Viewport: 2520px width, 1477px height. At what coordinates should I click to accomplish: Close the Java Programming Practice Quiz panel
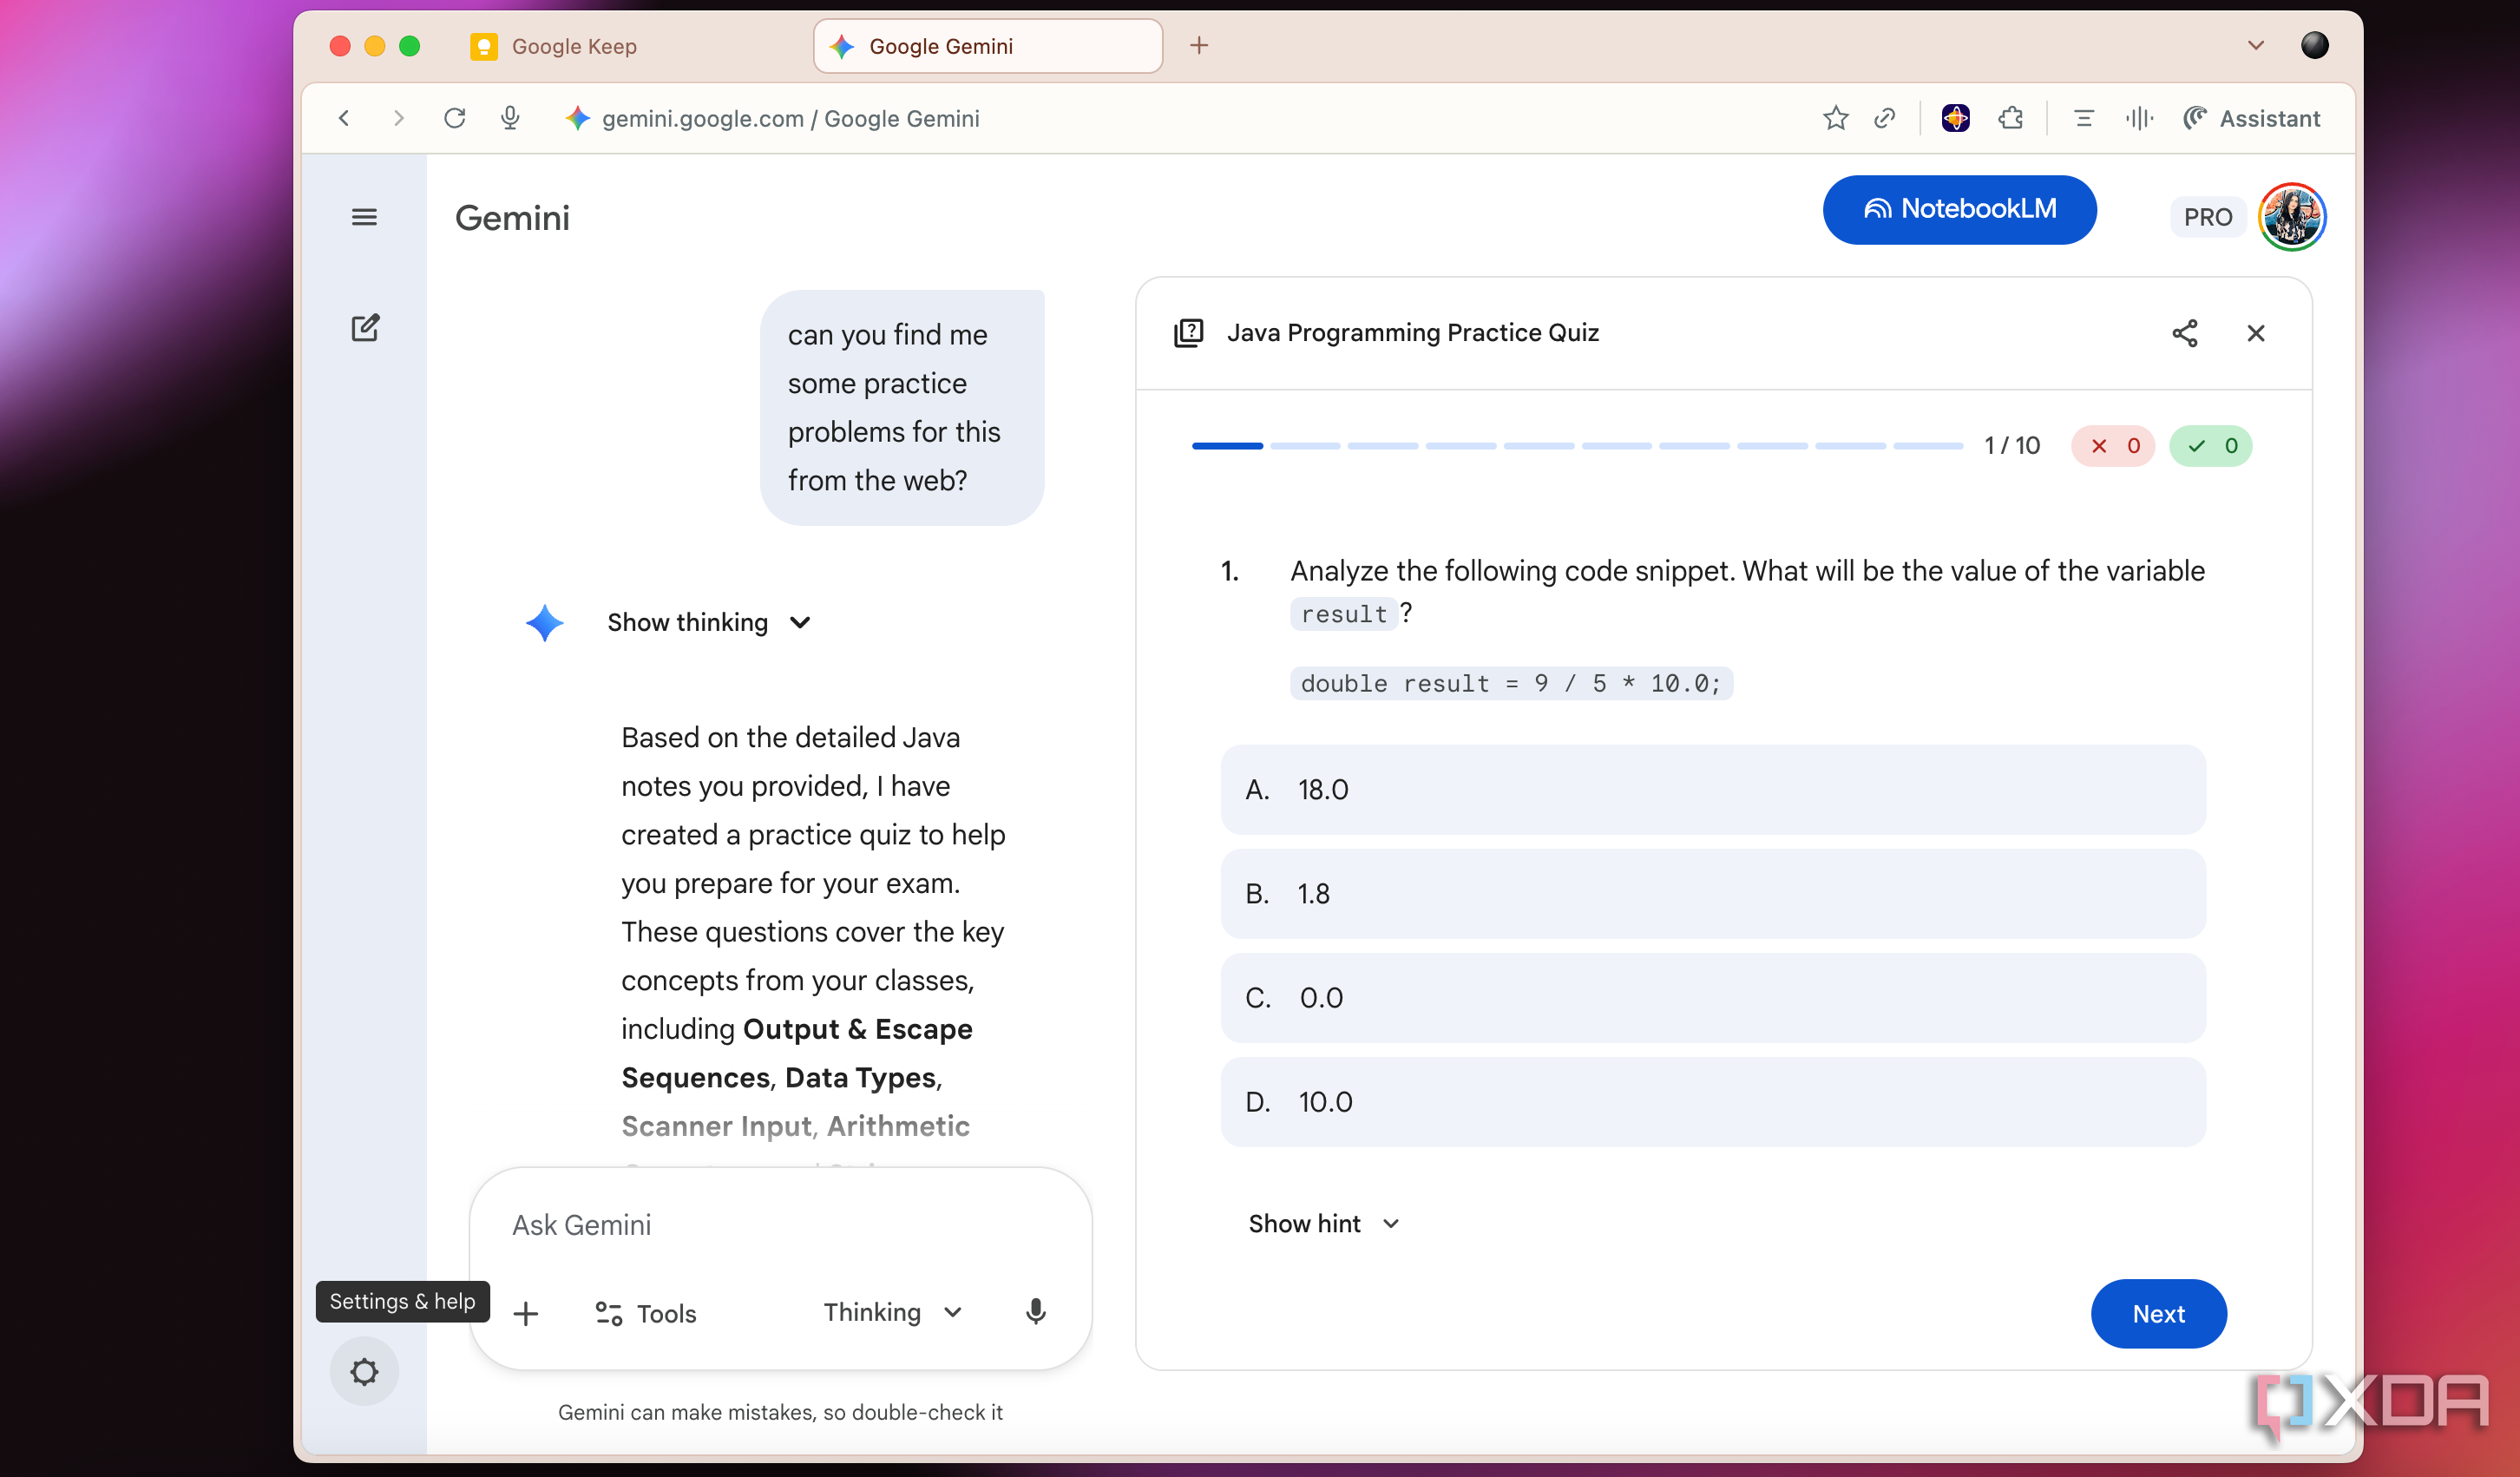pyautogui.click(x=2255, y=333)
